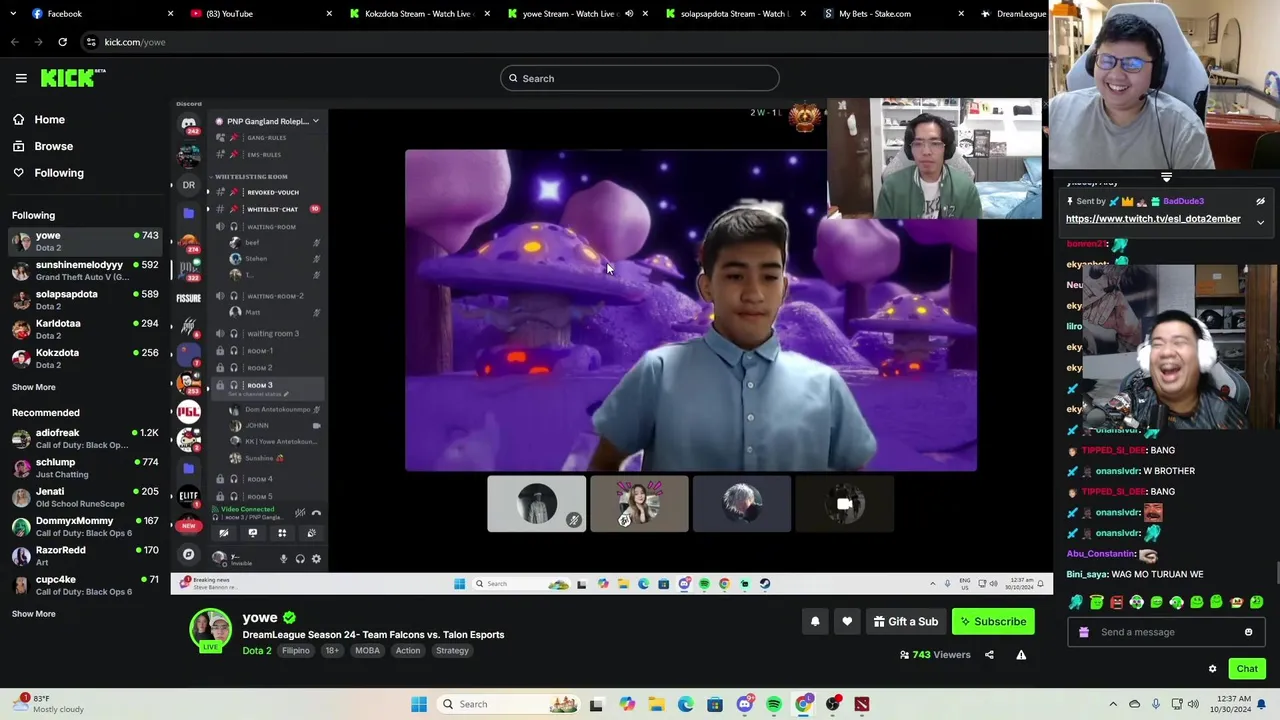The image size is (1280, 720).
Task: Report the stream with warning icon
Action: pos(1021,655)
